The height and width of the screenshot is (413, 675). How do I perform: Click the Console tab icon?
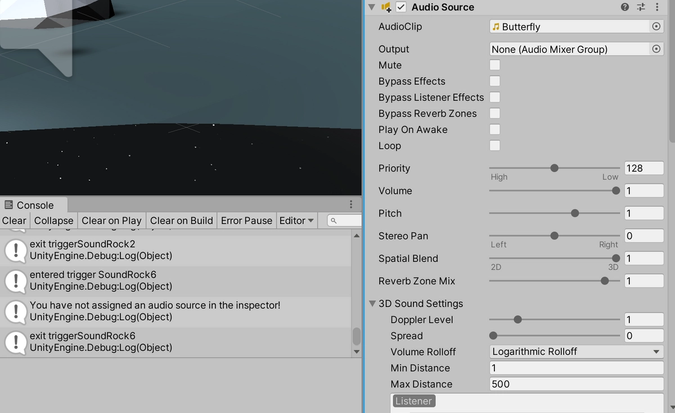pos(9,205)
